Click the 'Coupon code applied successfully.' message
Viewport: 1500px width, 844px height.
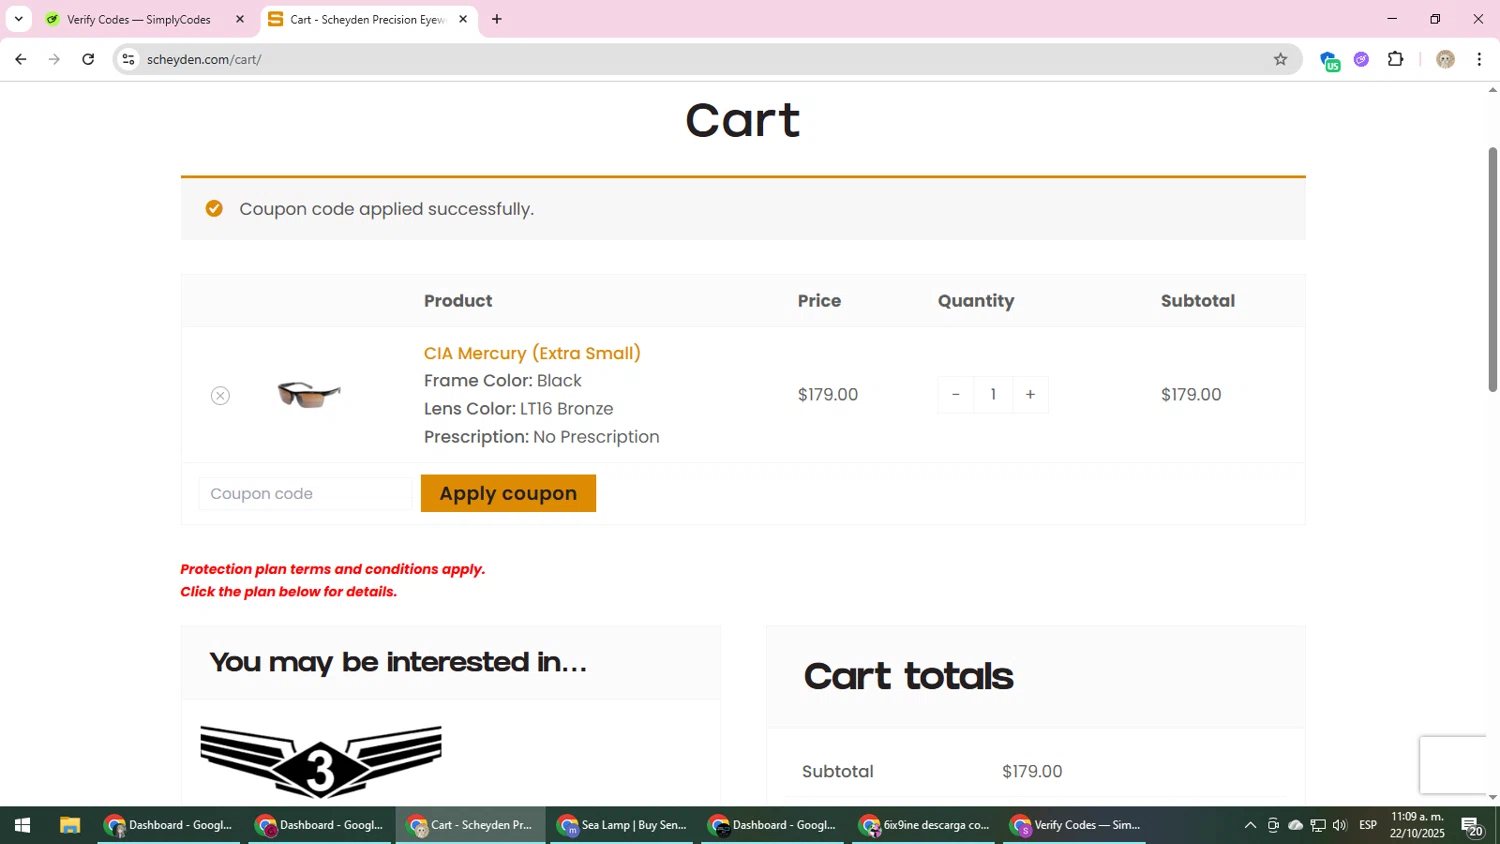(386, 209)
